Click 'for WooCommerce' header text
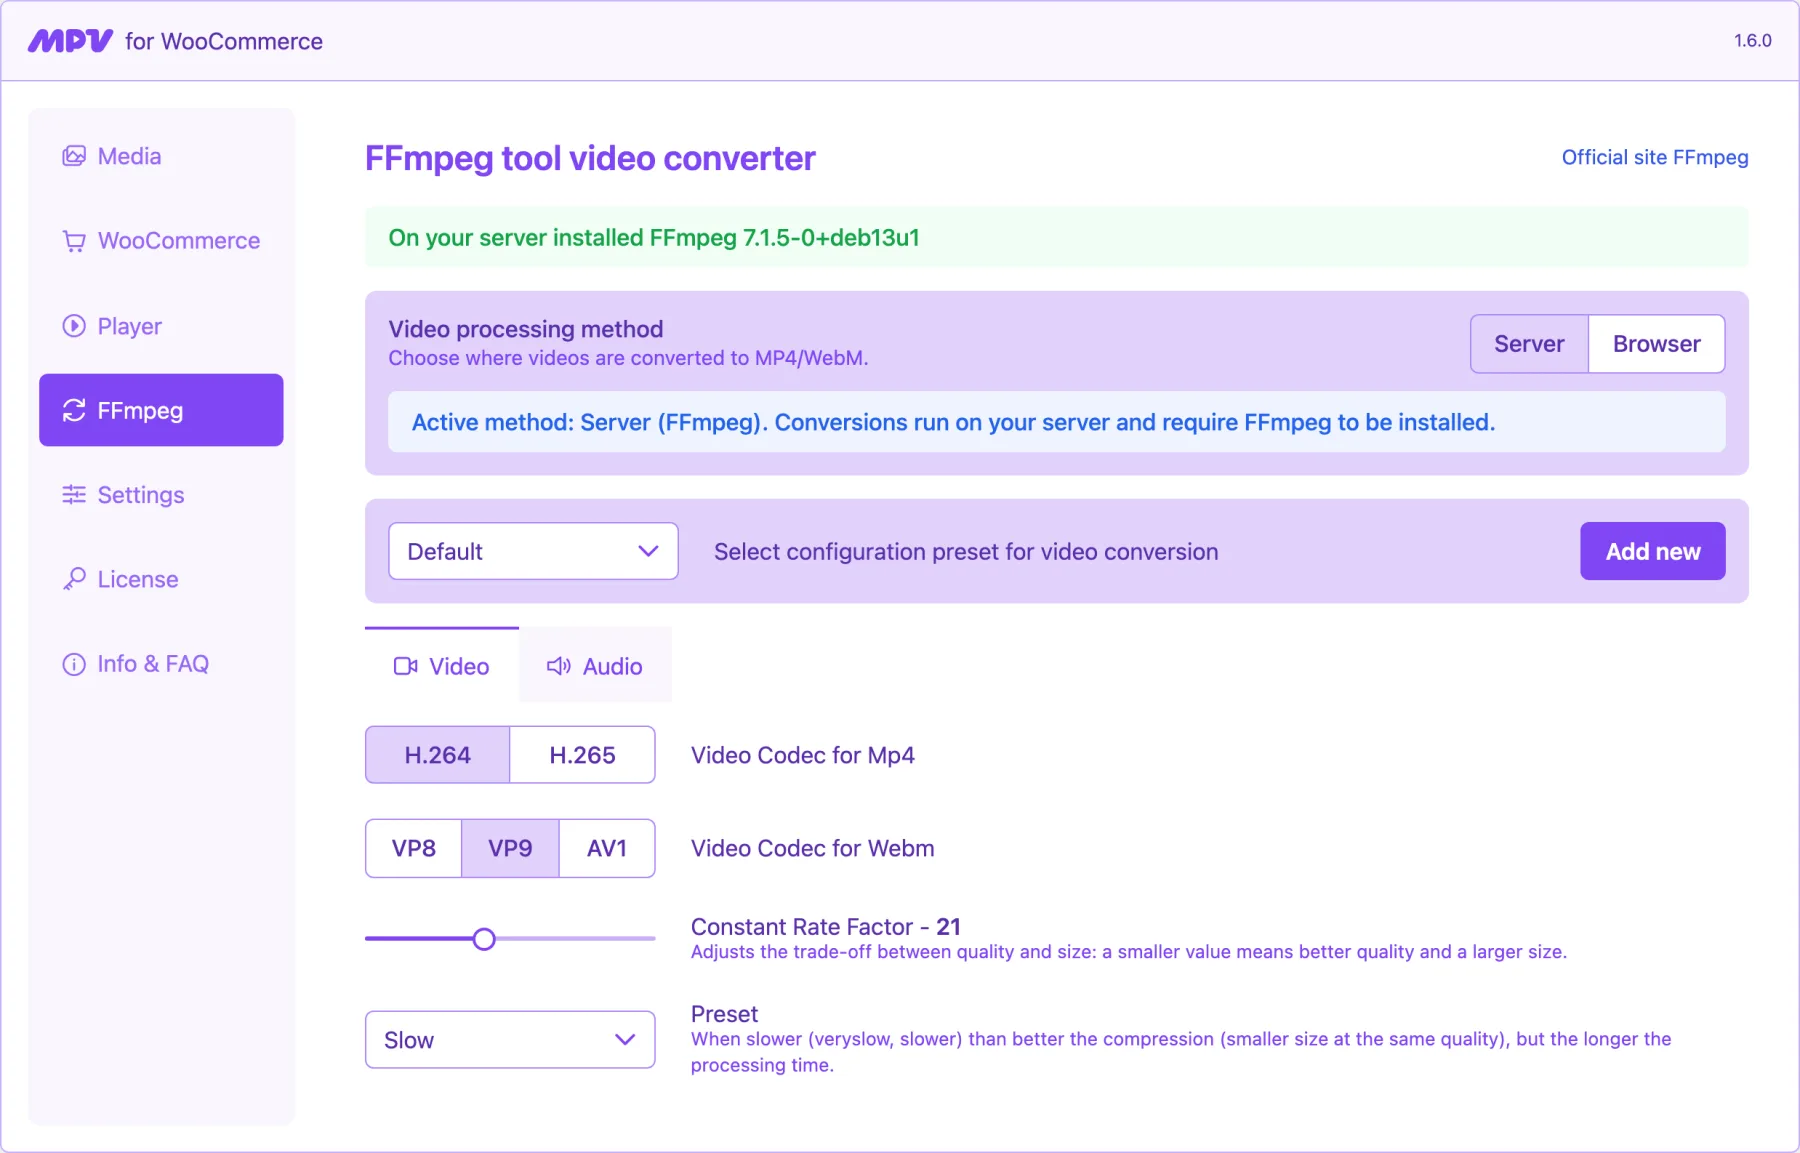 pyautogui.click(x=224, y=41)
